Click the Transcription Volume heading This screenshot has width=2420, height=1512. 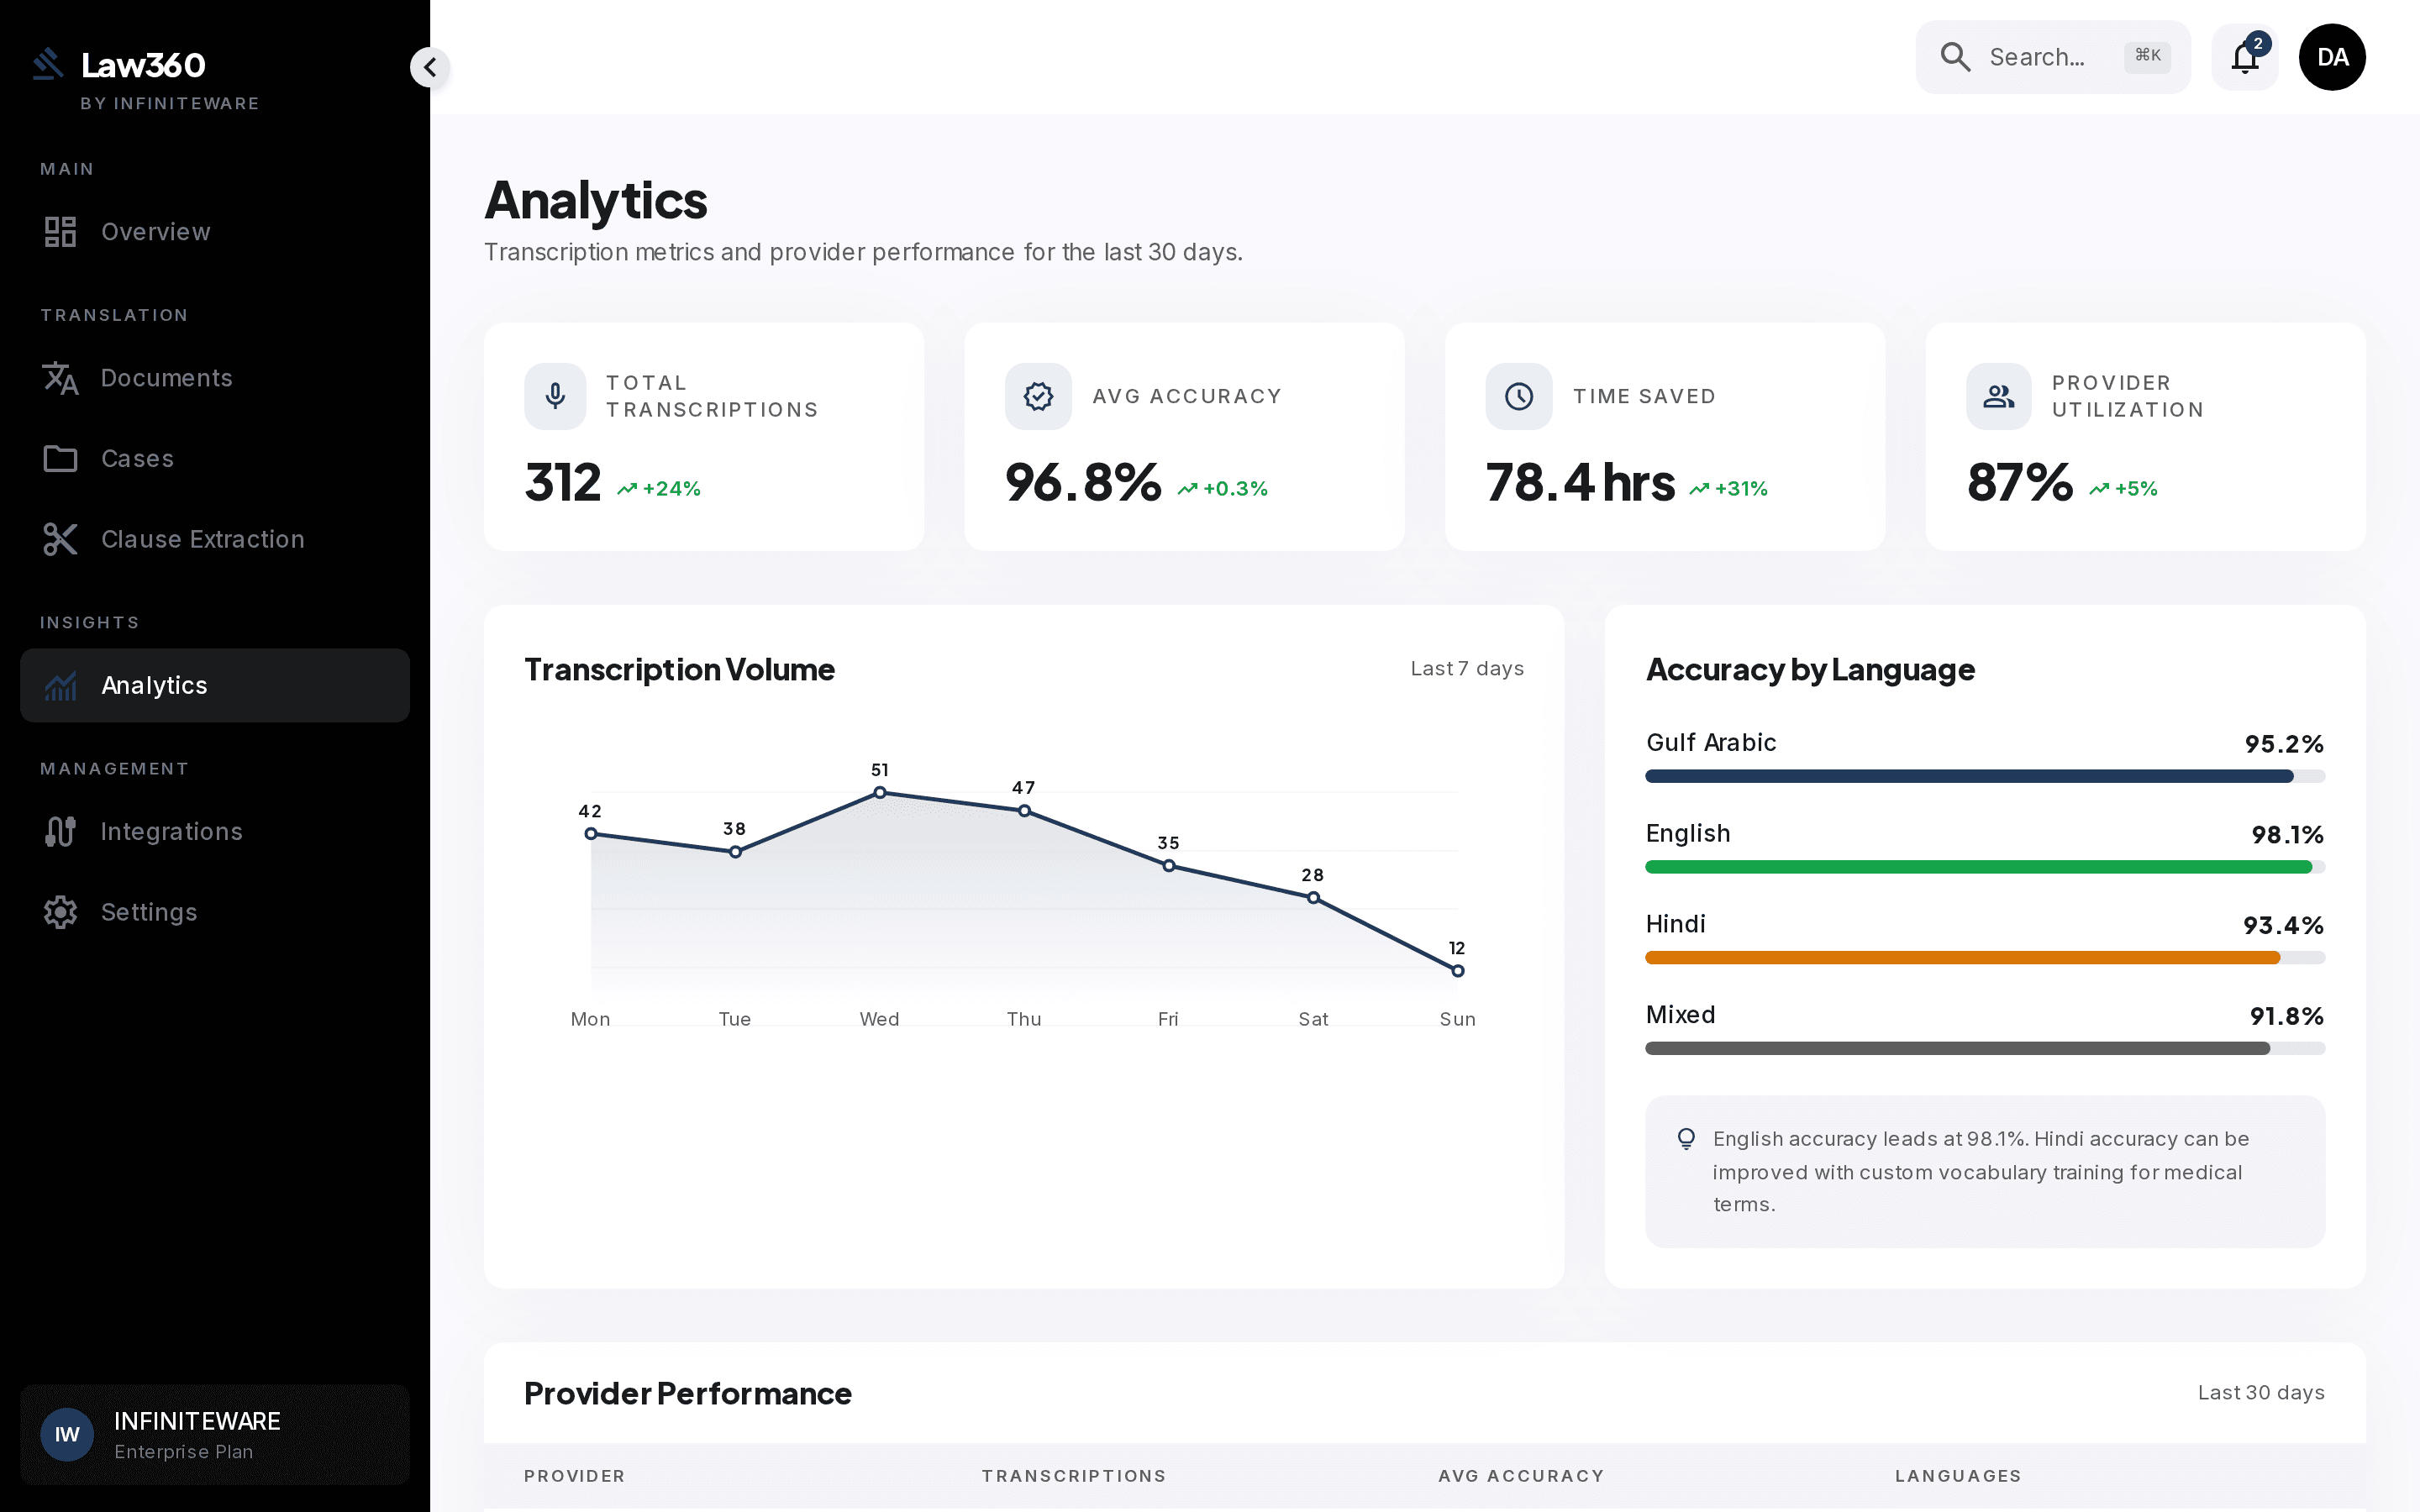click(679, 670)
